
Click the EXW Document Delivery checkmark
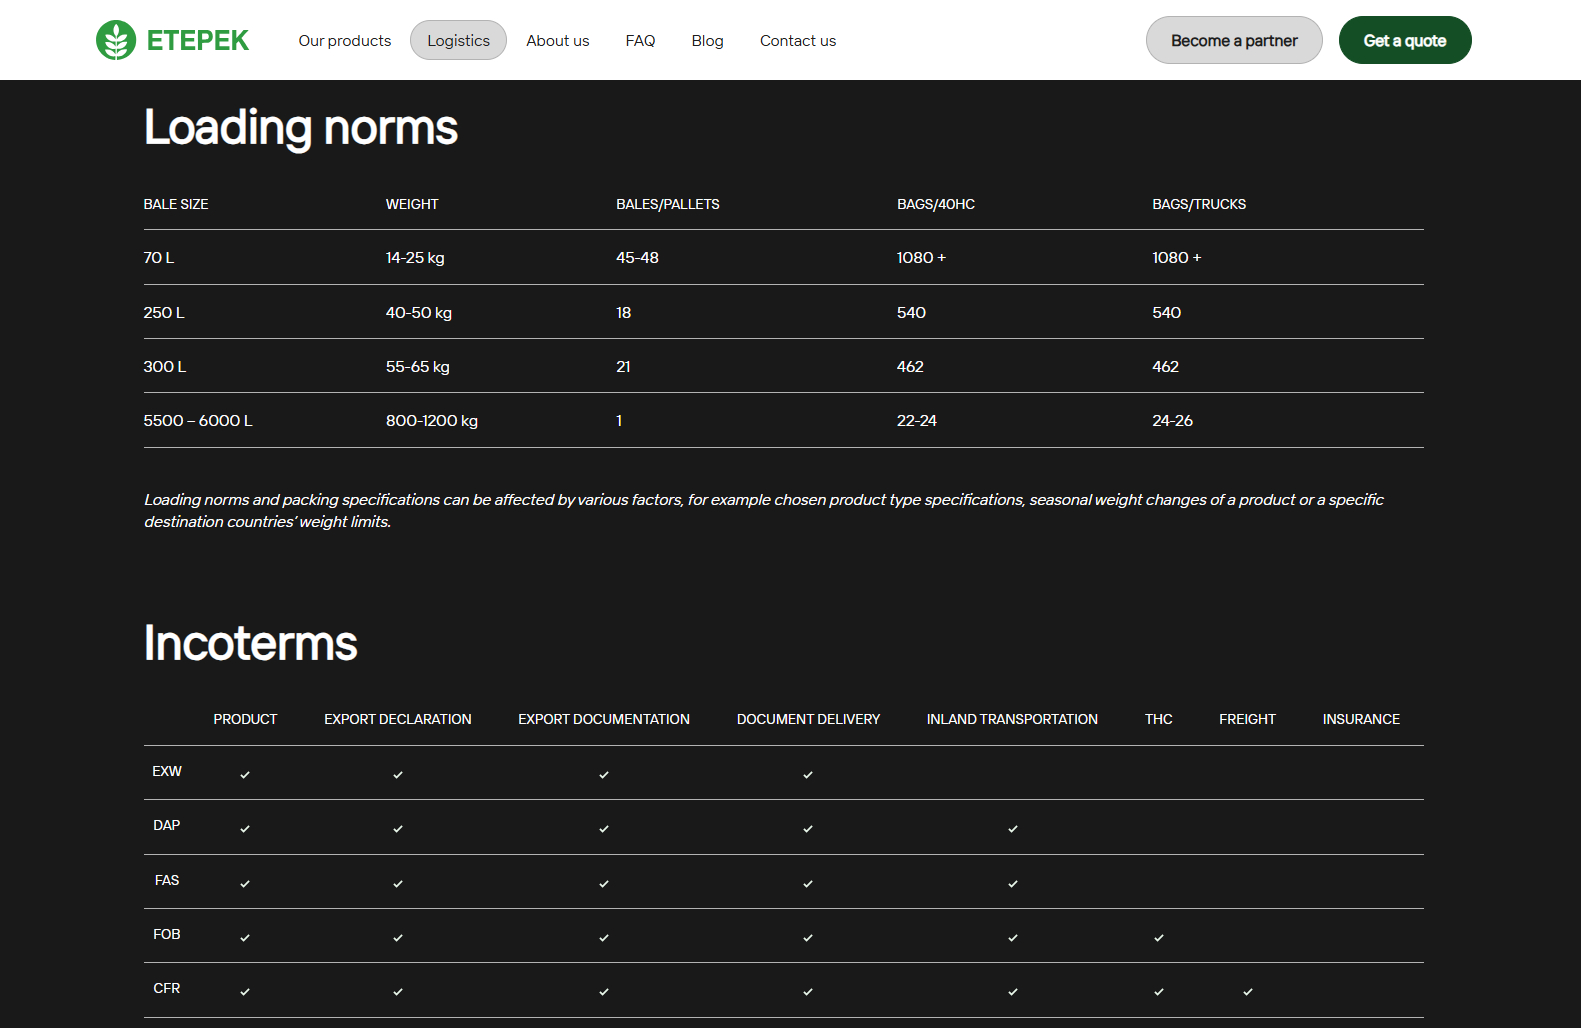click(x=808, y=774)
